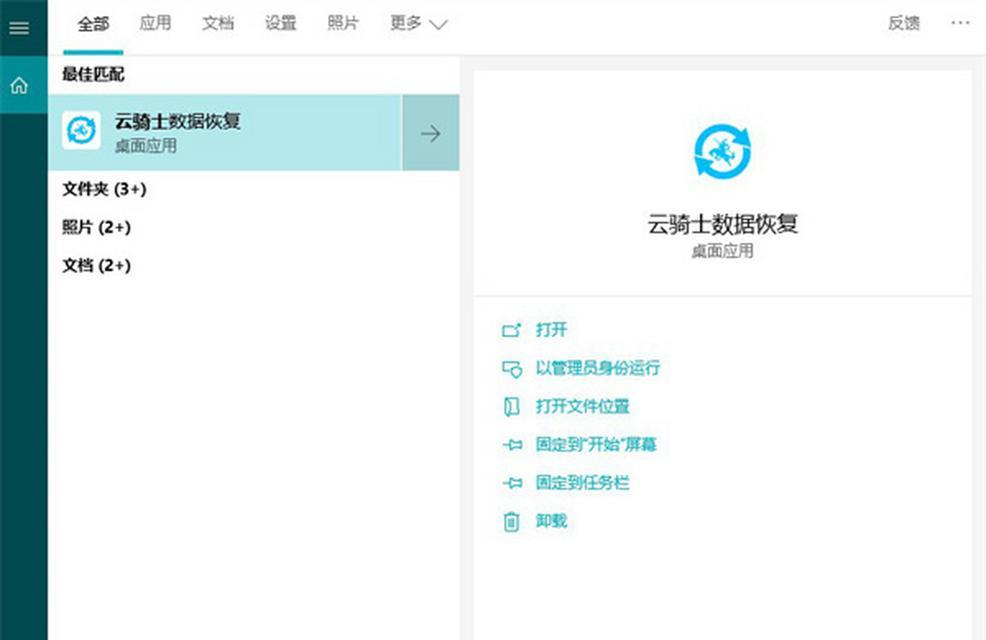Click the 反馈 link

[x=904, y=23]
